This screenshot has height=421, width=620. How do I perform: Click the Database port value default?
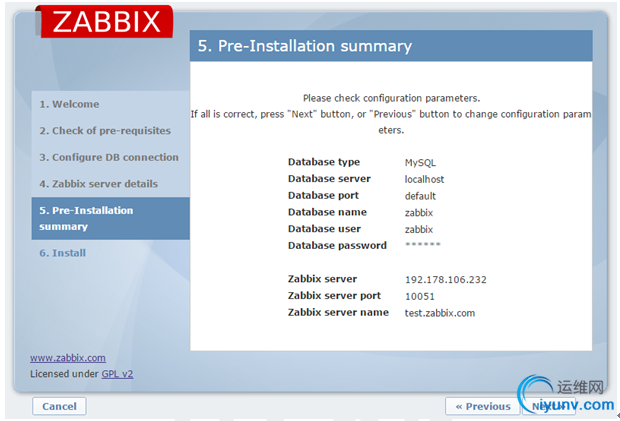420,196
